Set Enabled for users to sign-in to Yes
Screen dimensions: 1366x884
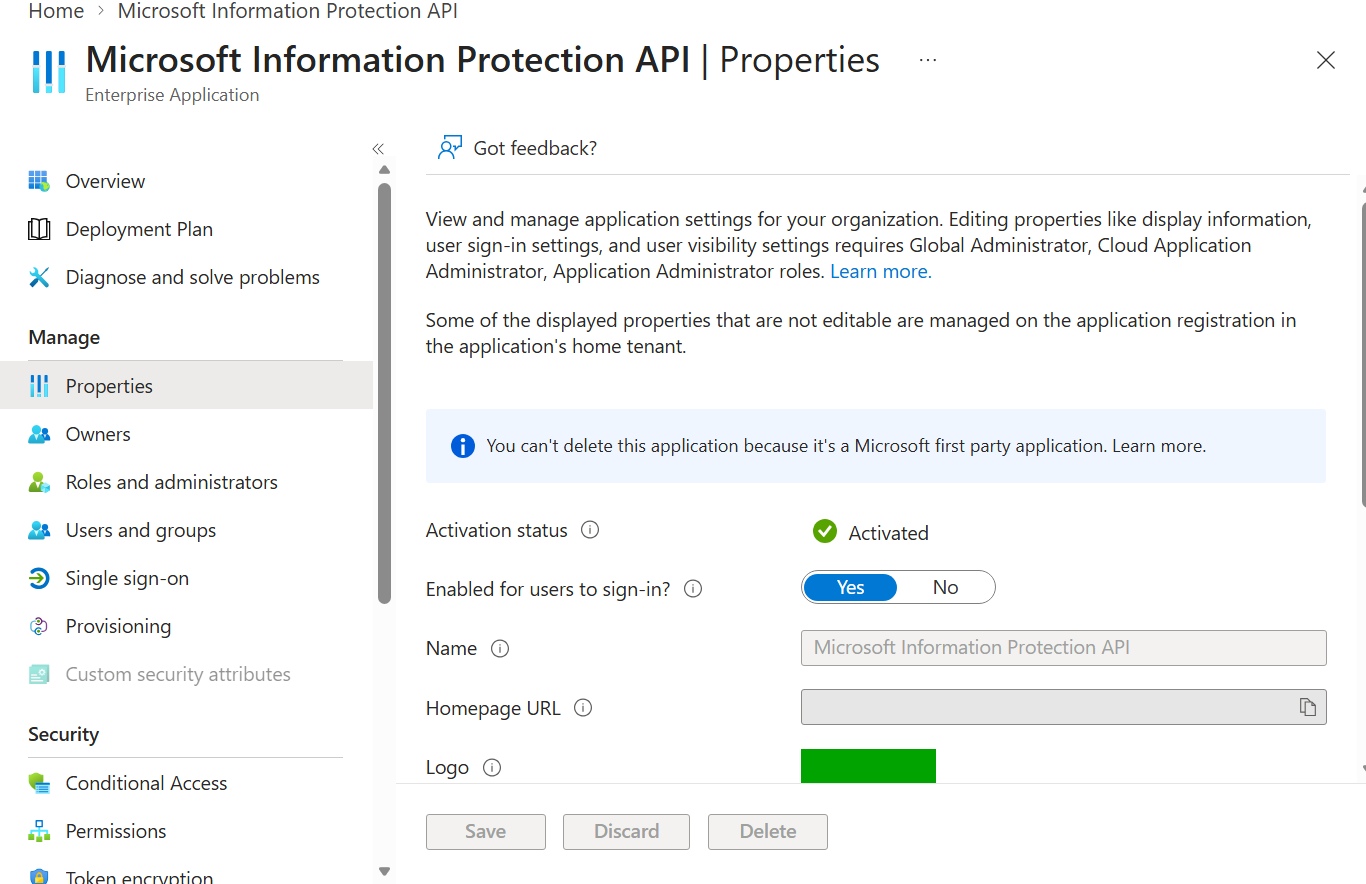[850, 587]
